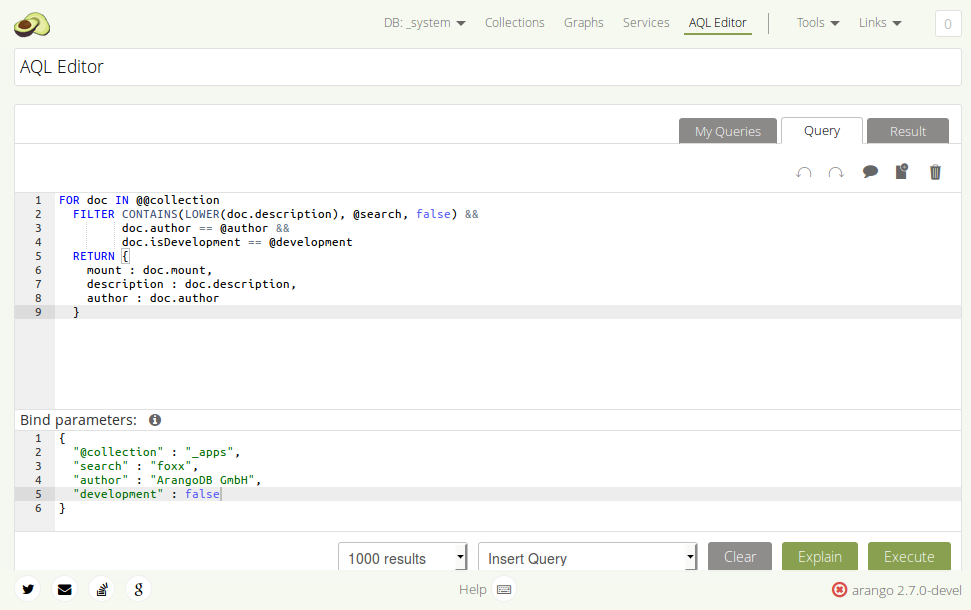Open the Help link
971x610 pixels.
472,589
